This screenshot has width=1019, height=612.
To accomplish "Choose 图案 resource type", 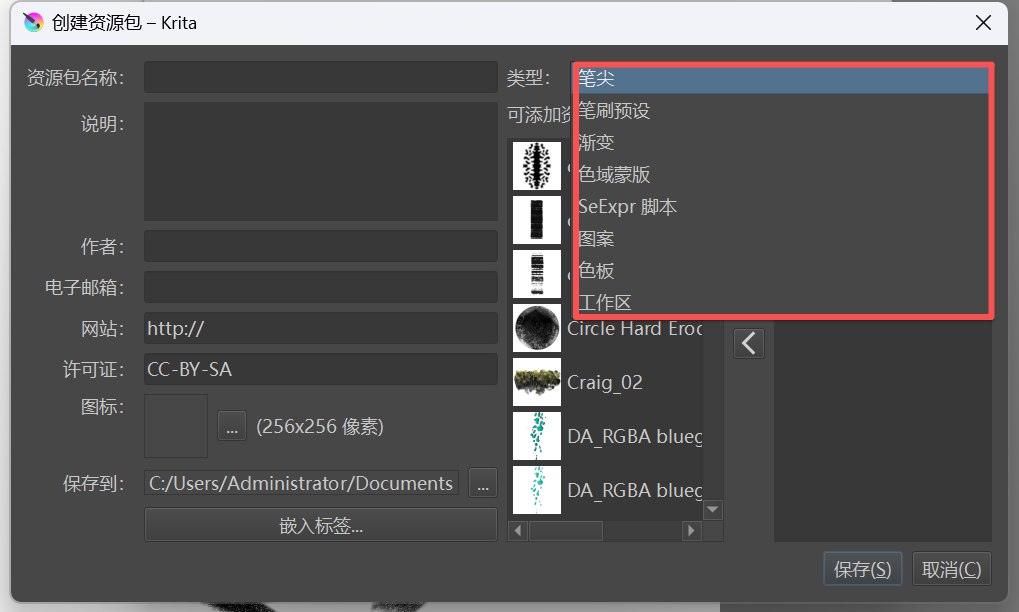I will [597, 239].
